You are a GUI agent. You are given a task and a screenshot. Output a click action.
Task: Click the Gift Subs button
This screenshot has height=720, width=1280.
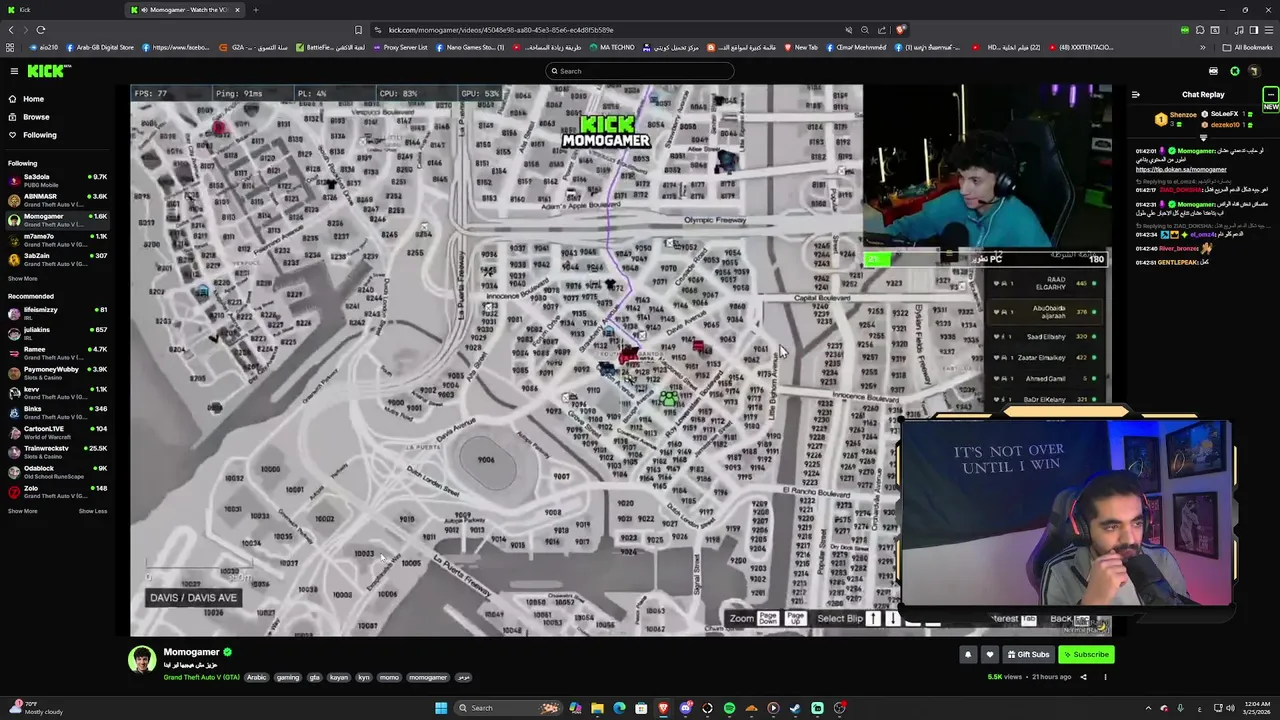(x=1029, y=655)
